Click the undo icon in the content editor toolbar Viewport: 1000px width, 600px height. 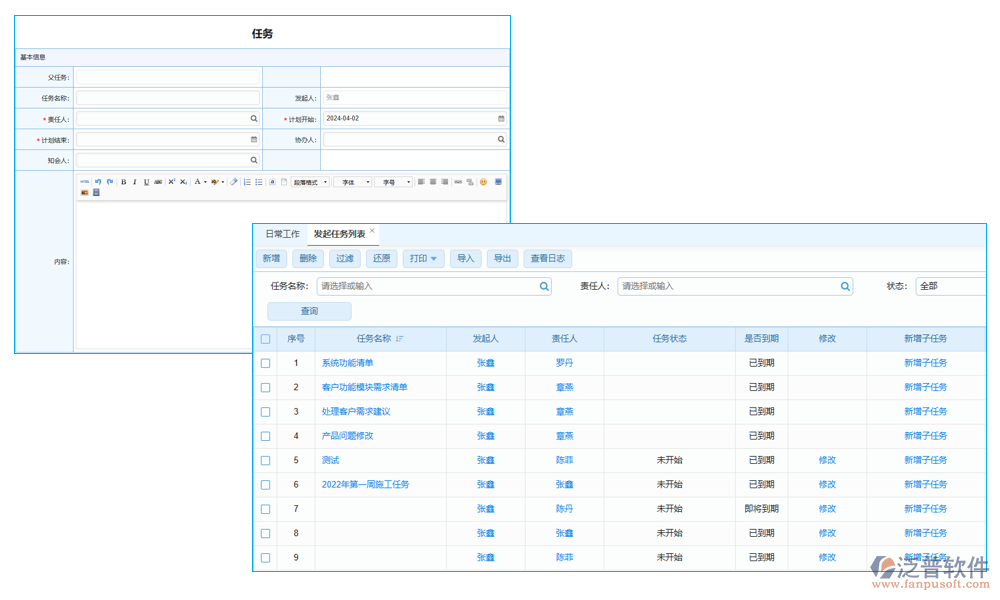coord(97,182)
